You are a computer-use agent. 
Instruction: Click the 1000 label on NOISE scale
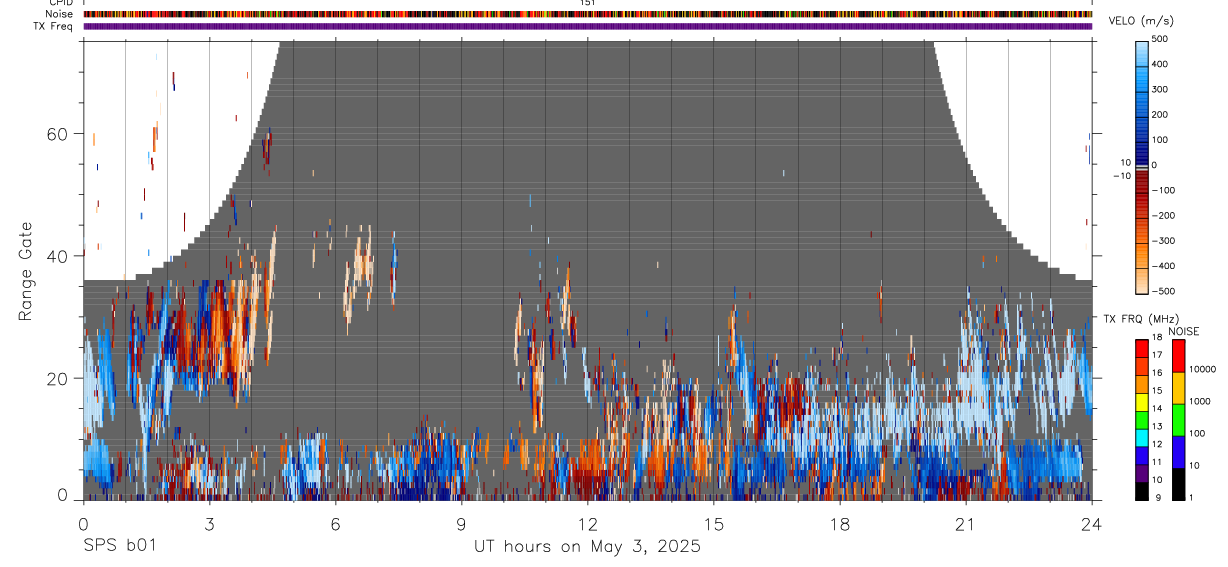point(1200,402)
